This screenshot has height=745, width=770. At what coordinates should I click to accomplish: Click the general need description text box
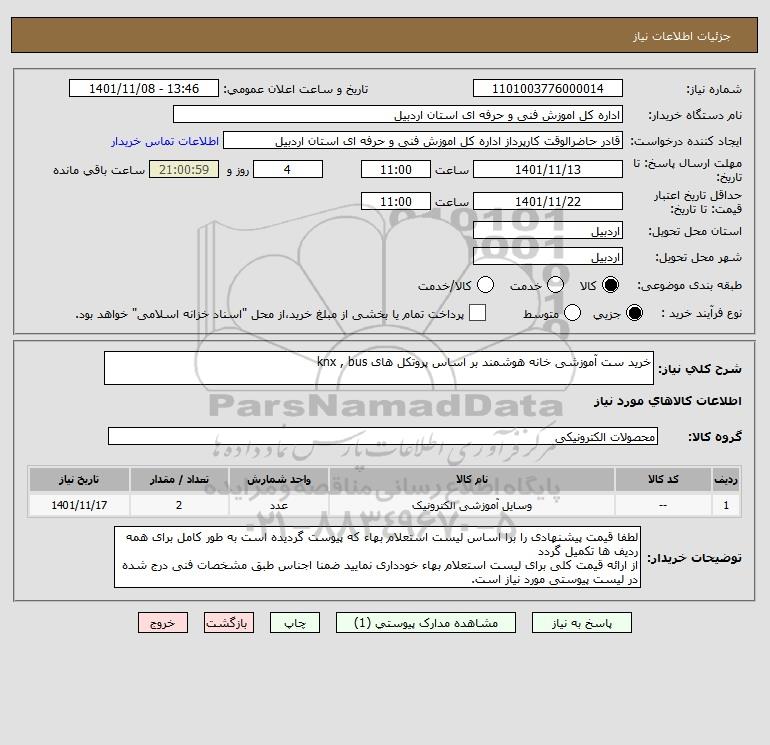pos(379,368)
